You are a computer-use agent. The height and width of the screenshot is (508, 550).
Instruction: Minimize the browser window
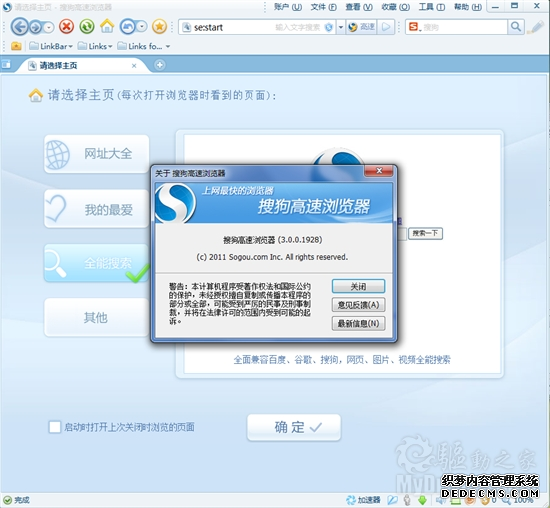[x=495, y=7]
